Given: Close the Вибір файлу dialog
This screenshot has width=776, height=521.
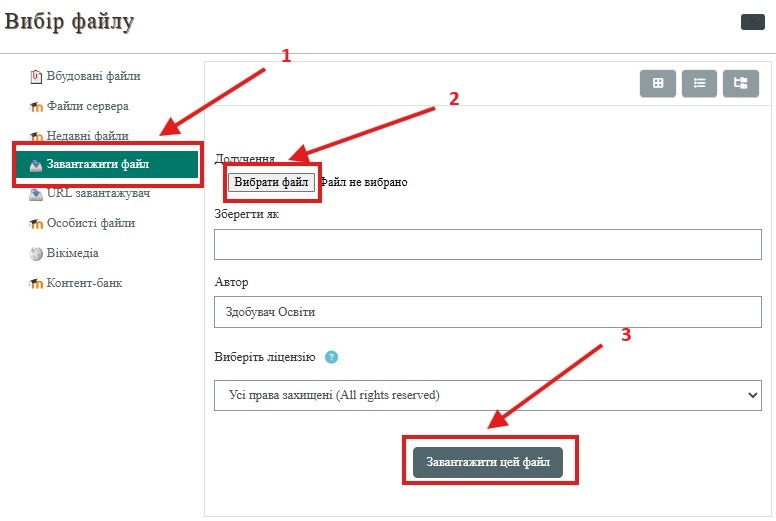Looking at the screenshot, I should pyautogui.click(x=753, y=22).
